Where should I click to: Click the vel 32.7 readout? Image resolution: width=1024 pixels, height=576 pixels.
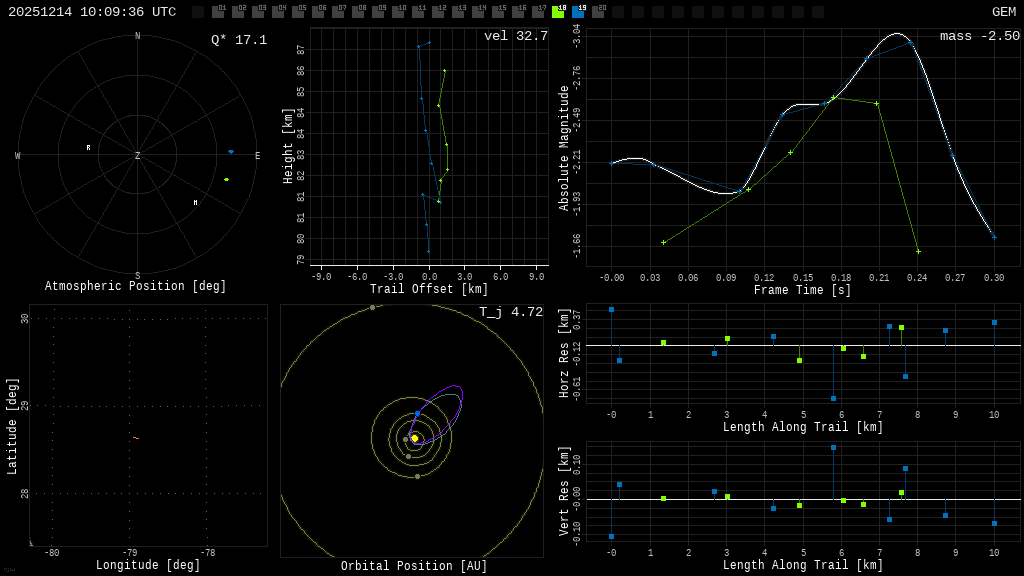point(515,37)
